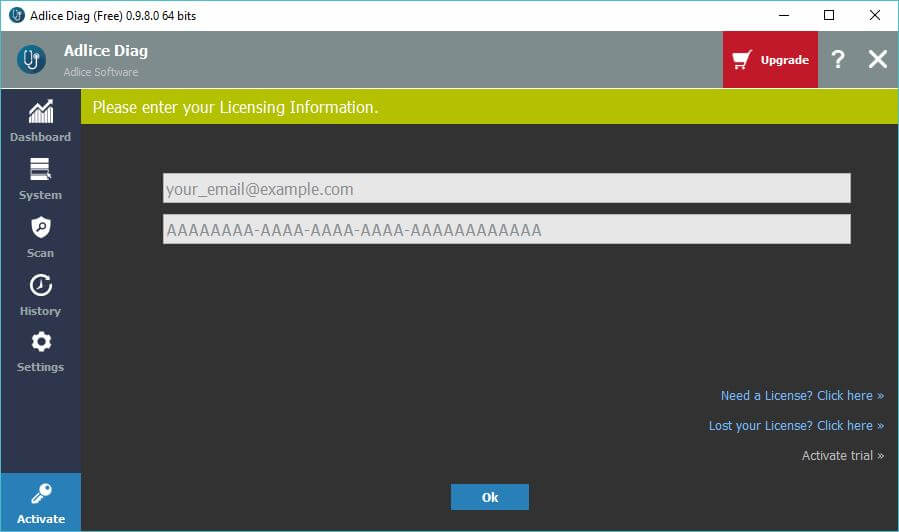Click the title bar application icon
Screen dimensions: 899x532
pos(16,15)
